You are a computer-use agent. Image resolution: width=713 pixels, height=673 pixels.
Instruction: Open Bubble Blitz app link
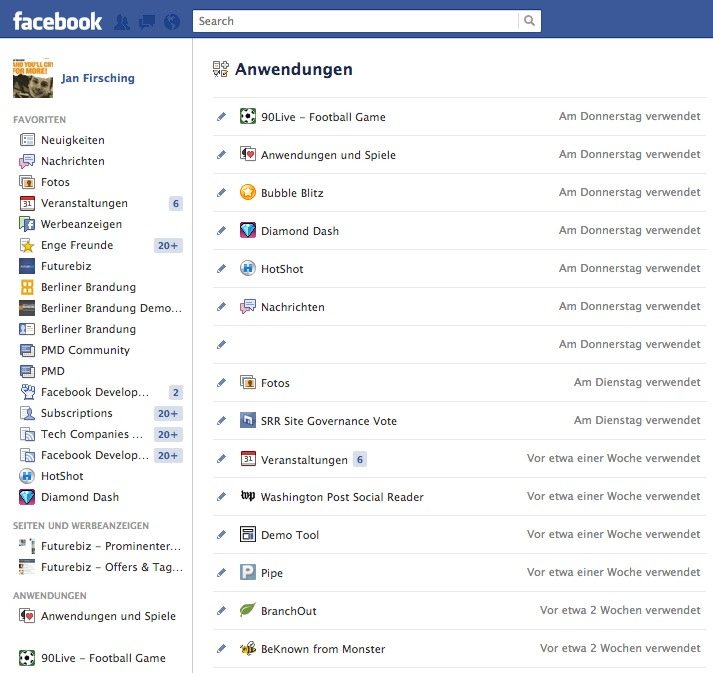pos(292,193)
